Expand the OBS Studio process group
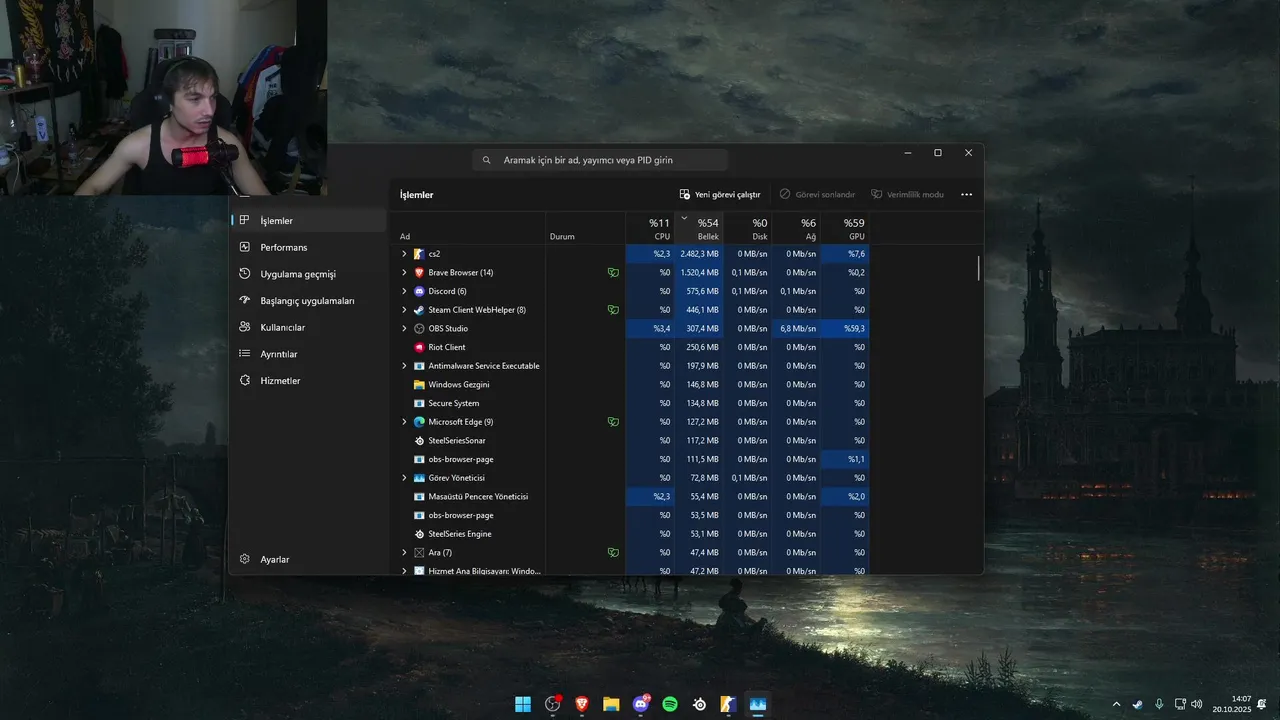This screenshot has width=1280, height=720. coord(404,328)
